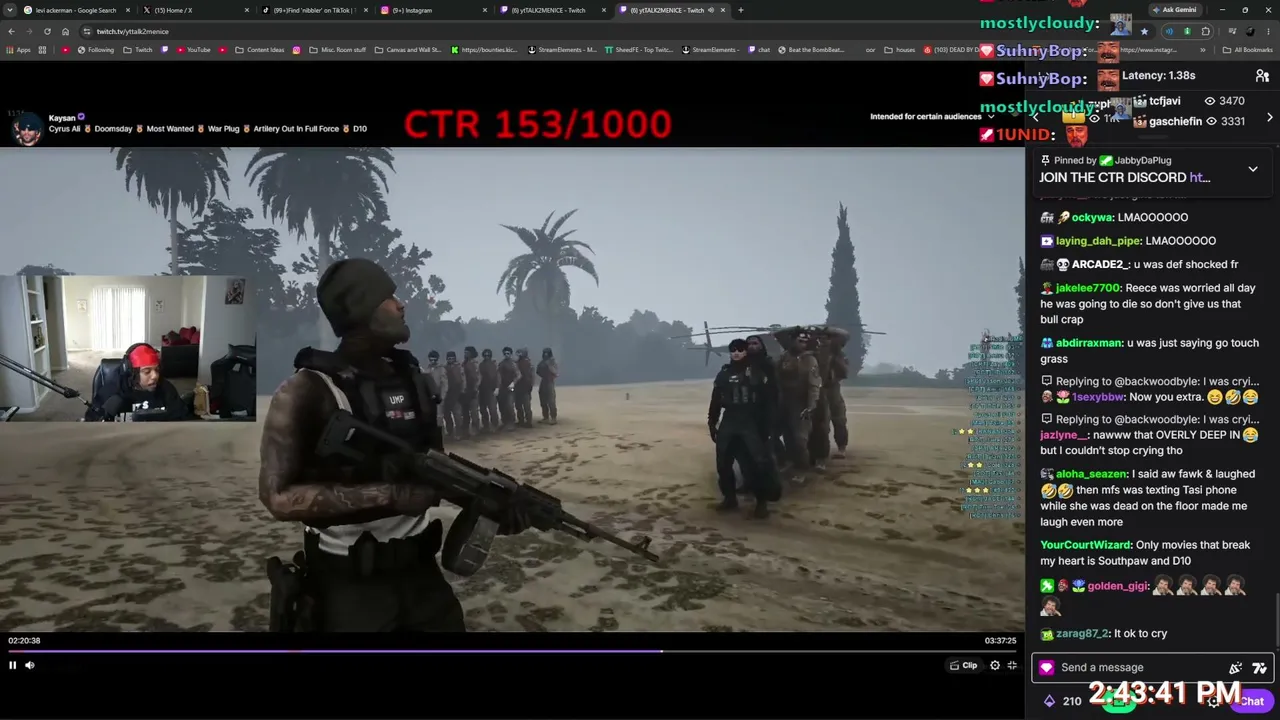Click username aloha_seazen in chat
The width and height of the screenshot is (1280, 720).
click(x=1093, y=474)
